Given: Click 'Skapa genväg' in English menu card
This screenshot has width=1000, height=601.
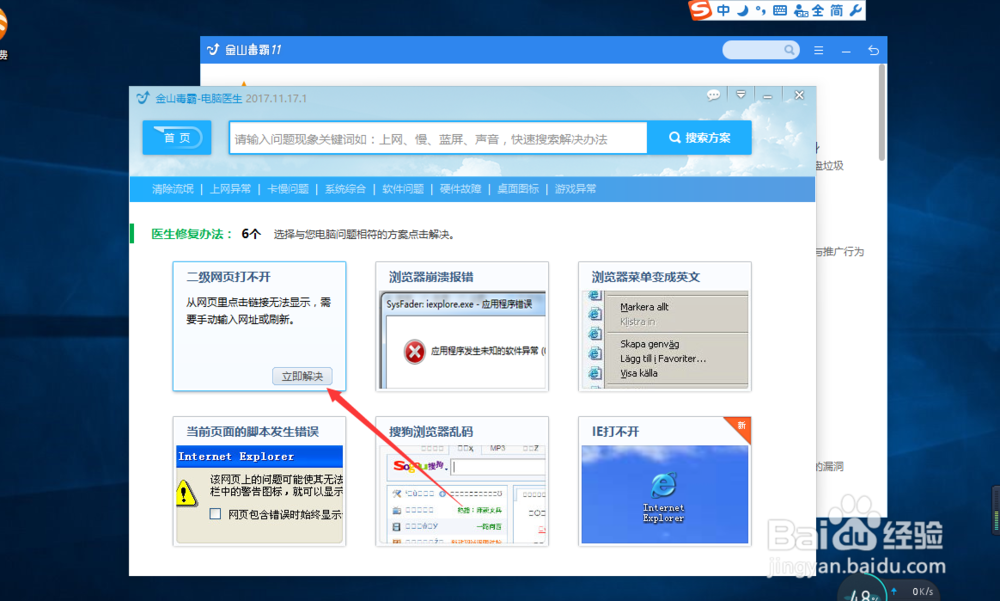Looking at the screenshot, I should 649,344.
